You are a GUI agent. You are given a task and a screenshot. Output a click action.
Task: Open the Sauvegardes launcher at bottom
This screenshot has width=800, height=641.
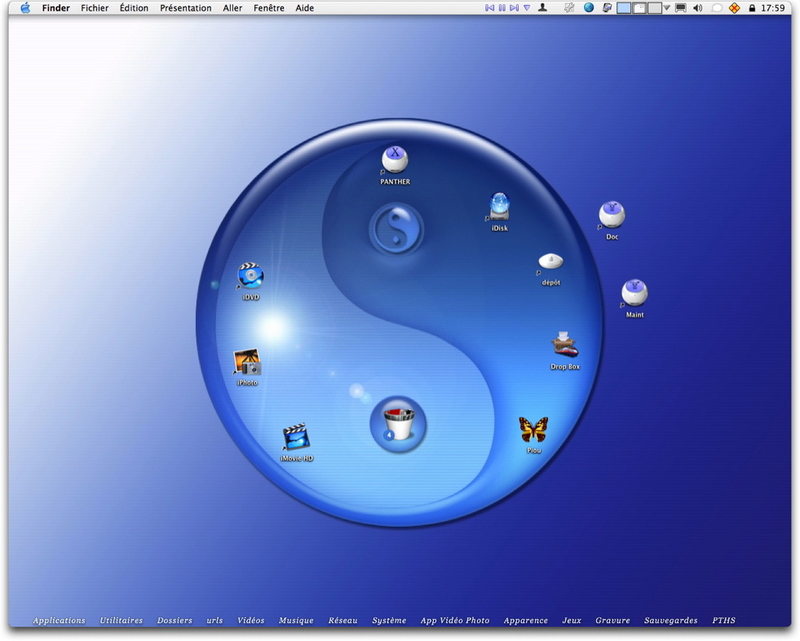pos(670,621)
